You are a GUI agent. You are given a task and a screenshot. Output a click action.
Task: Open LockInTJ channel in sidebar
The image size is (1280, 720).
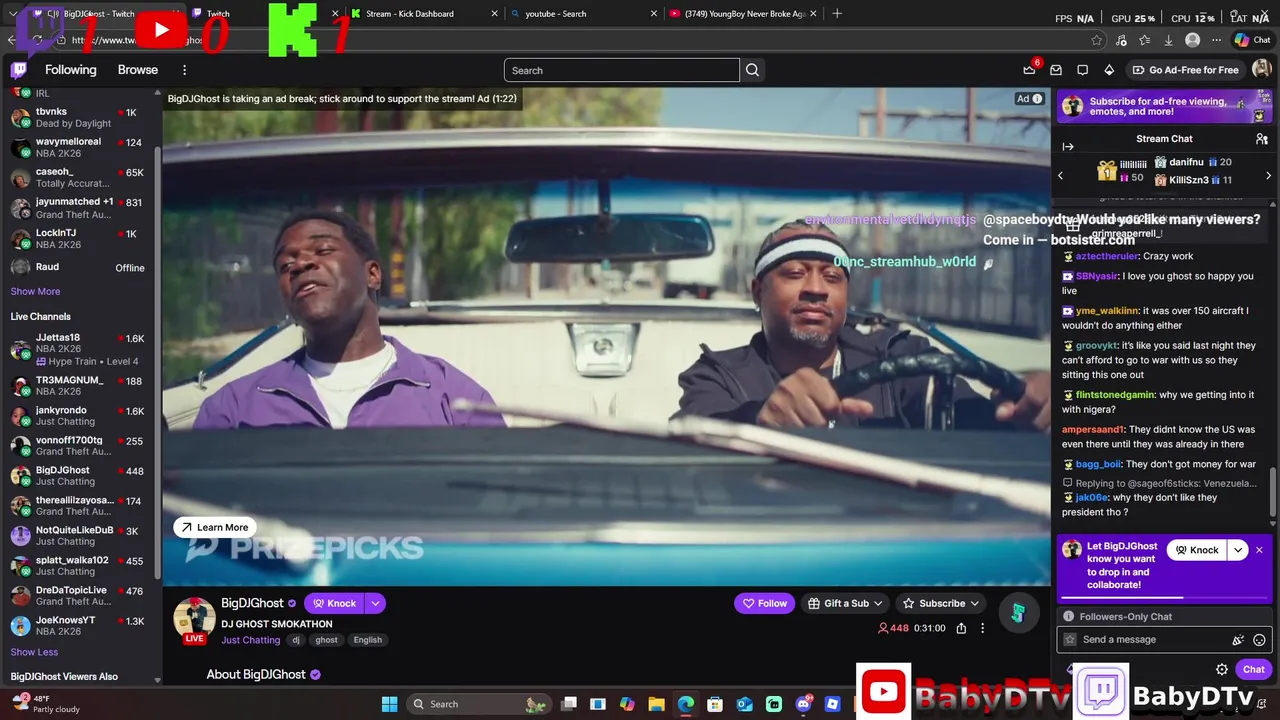(78, 239)
